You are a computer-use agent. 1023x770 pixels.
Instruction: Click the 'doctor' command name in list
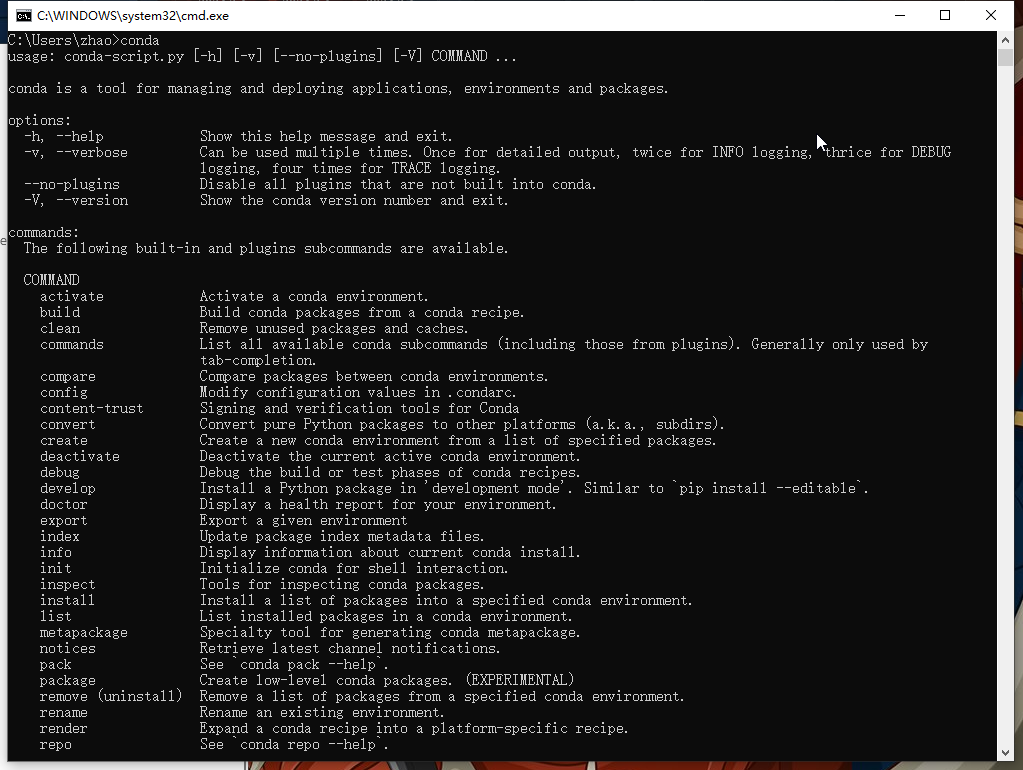point(63,504)
